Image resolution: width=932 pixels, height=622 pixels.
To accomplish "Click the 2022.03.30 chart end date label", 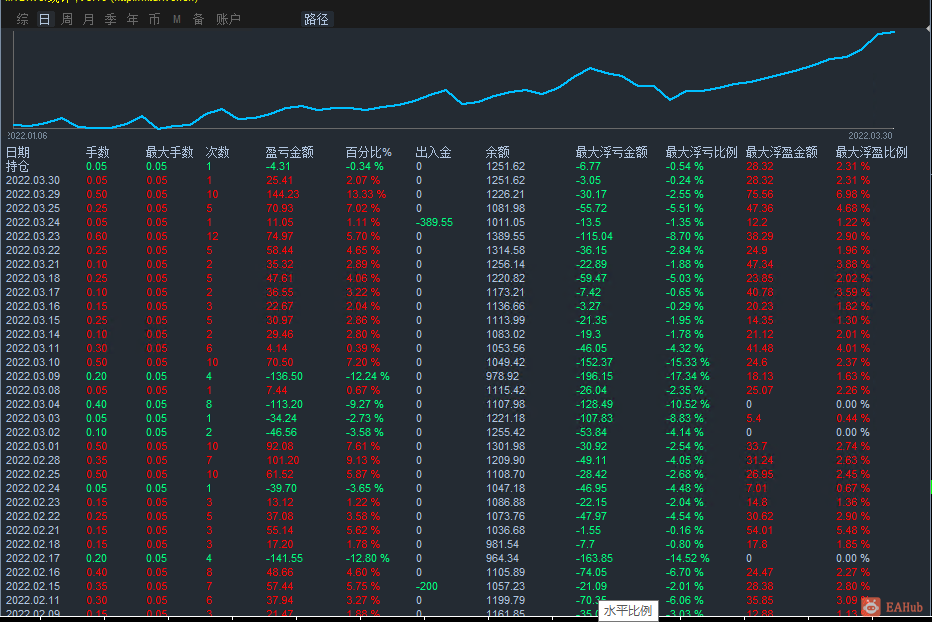I will (870, 136).
